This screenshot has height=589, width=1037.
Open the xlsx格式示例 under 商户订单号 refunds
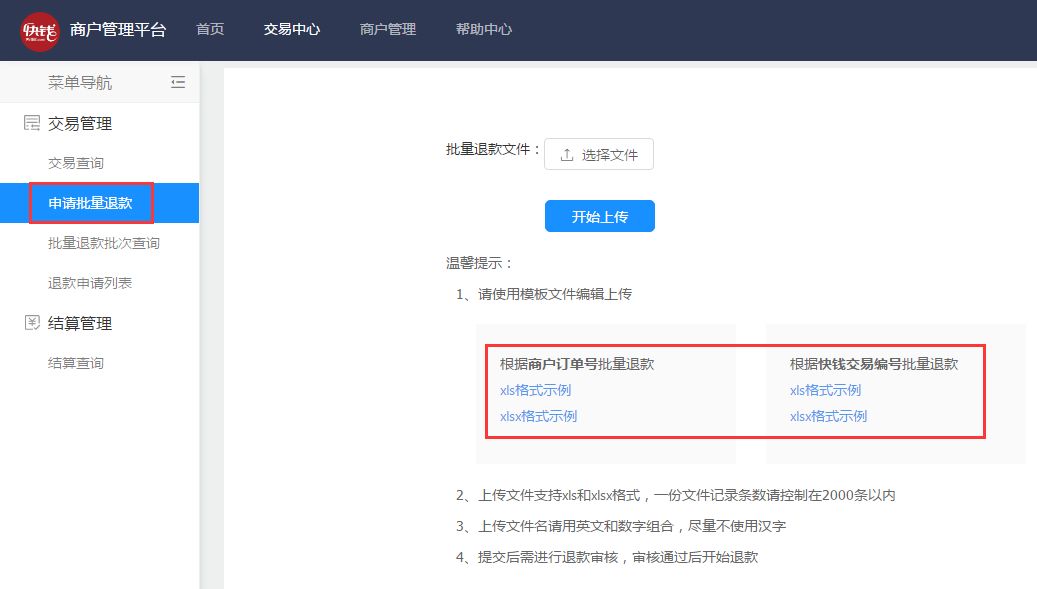click(541, 416)
